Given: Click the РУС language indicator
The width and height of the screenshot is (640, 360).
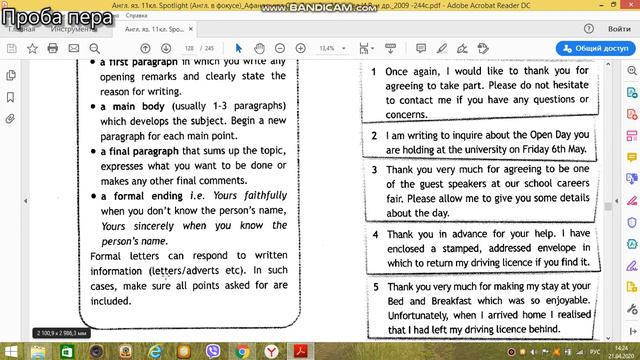Looking at the screenshot, I should point(595,352).
